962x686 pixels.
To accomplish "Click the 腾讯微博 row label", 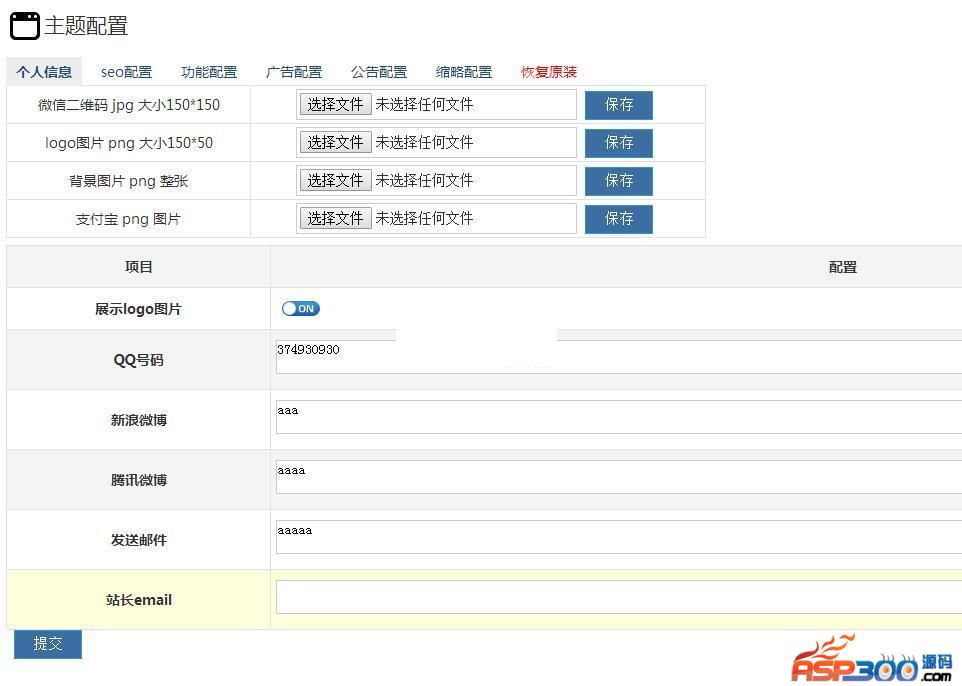I will (139, 480).
